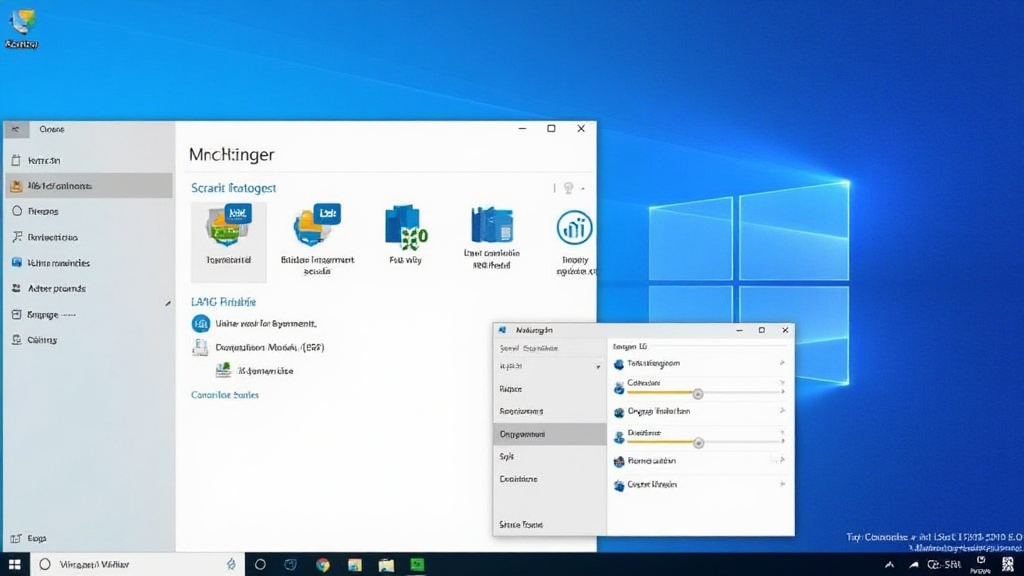Click the round blue icon beside the first list entry

click(x=201, y=324)
